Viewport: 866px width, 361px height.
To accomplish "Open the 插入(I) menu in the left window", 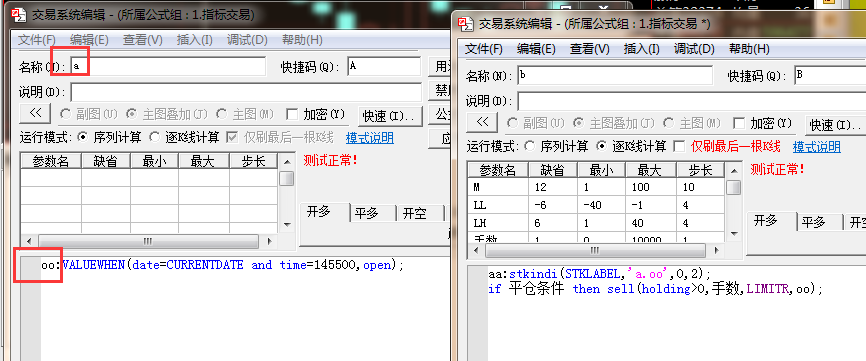I will coord(194,40).
